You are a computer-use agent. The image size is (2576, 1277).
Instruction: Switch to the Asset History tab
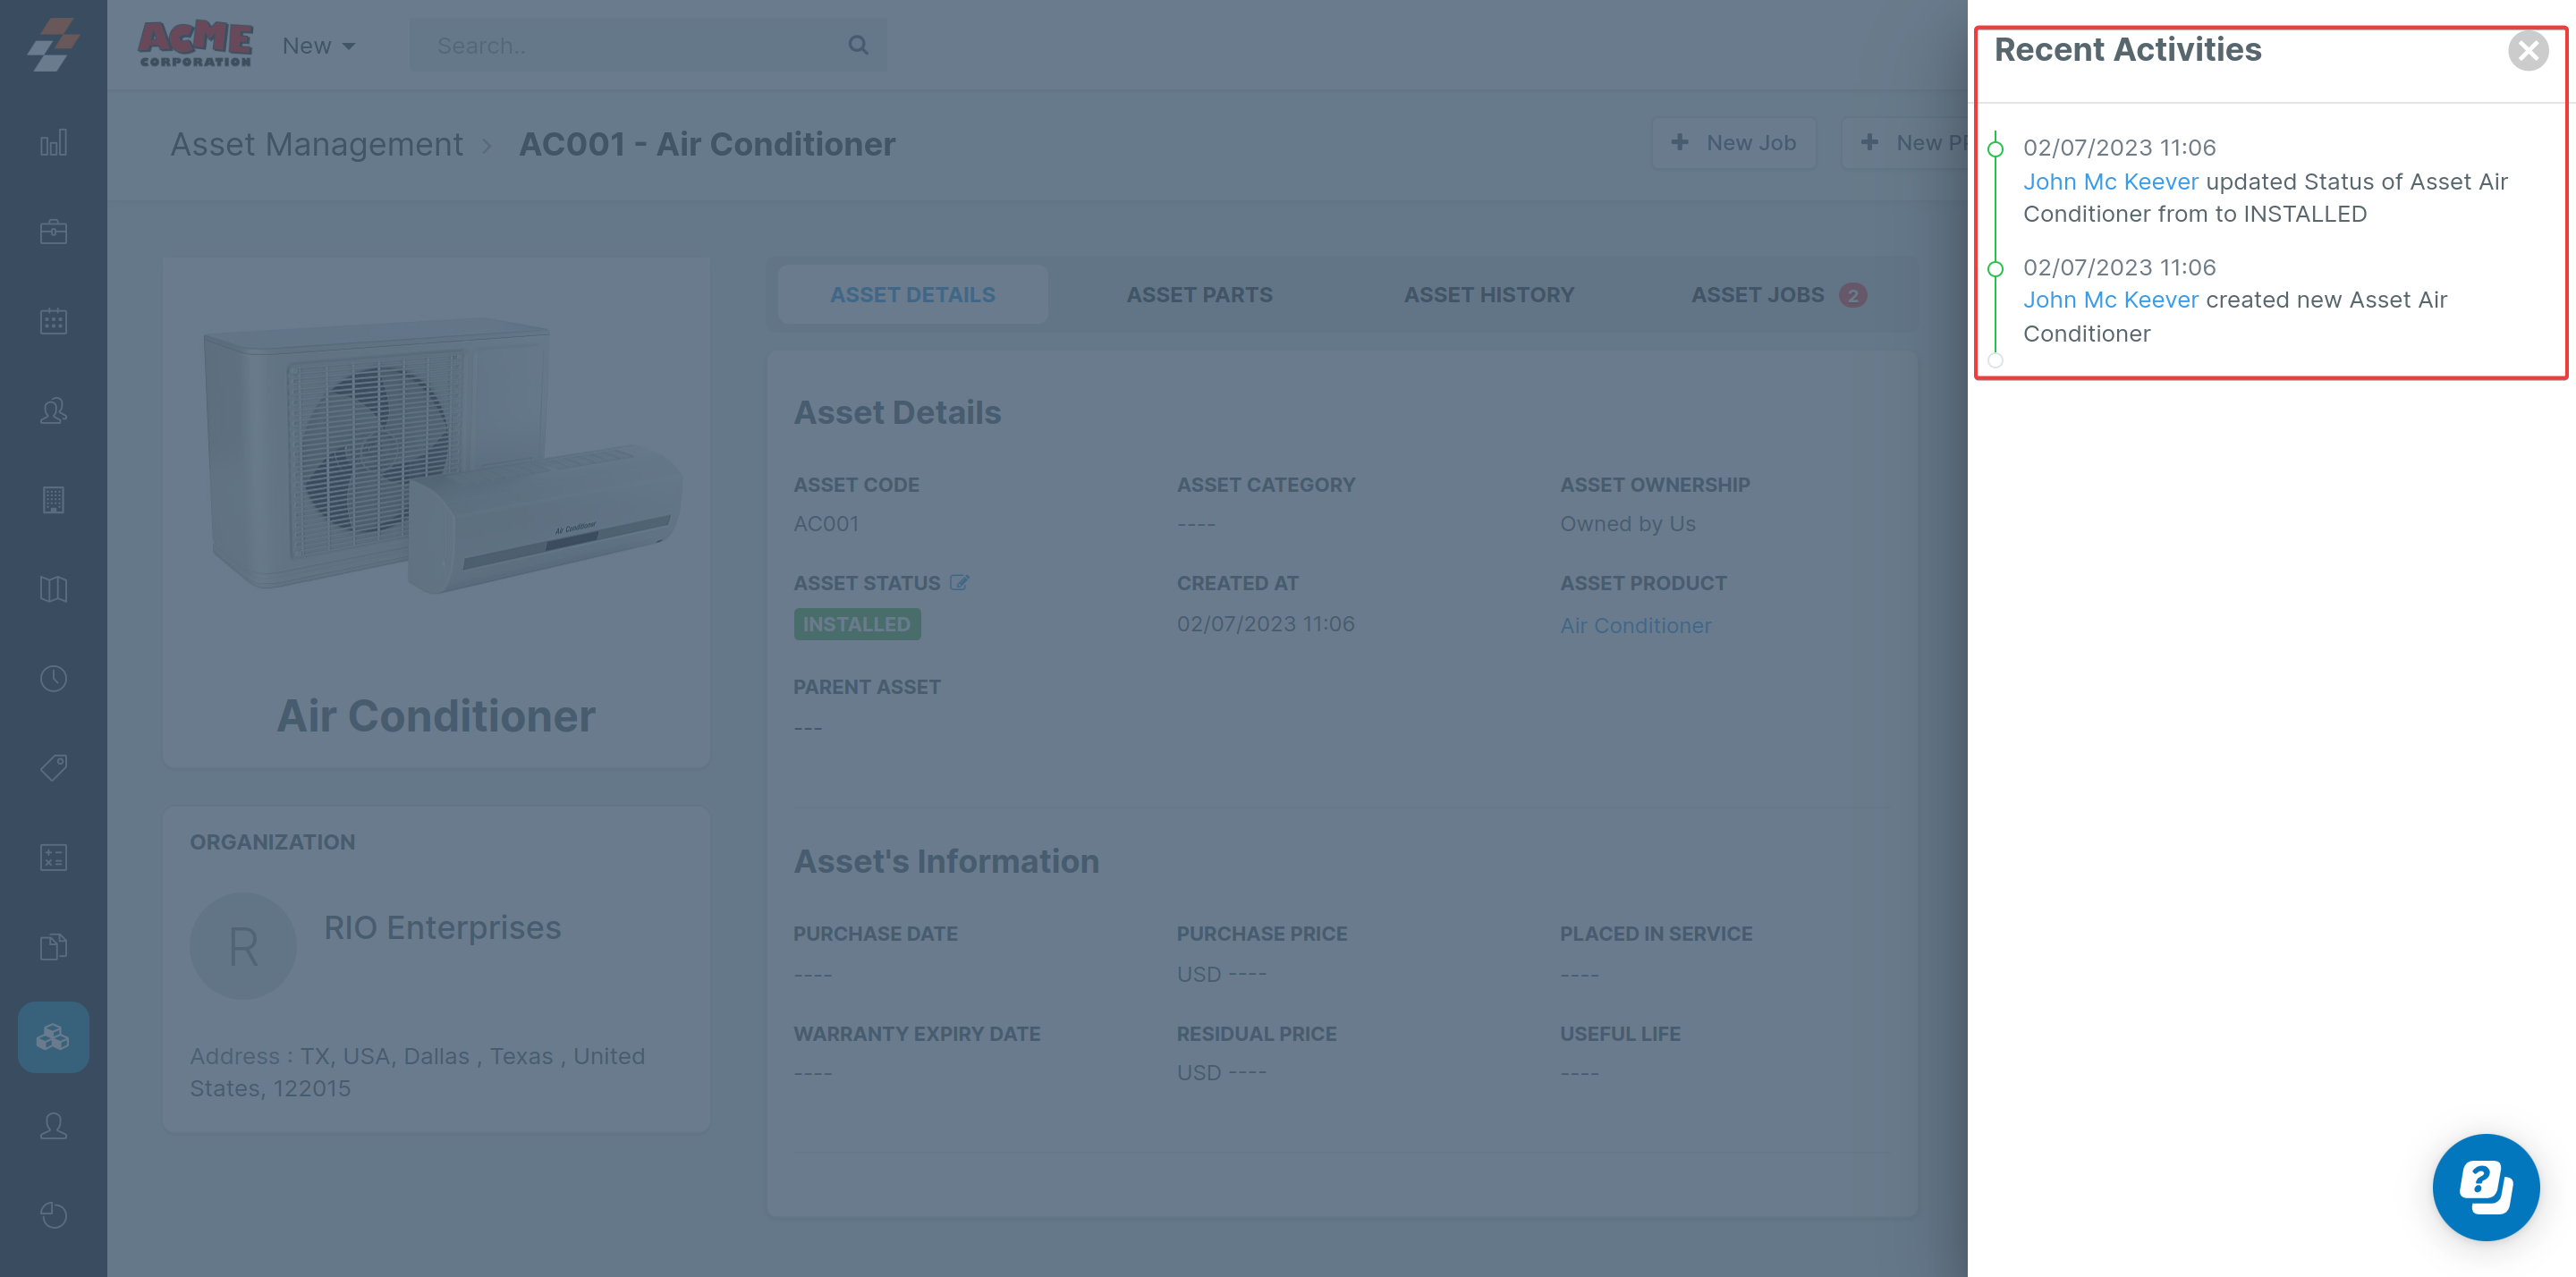tap(1488, 295)
